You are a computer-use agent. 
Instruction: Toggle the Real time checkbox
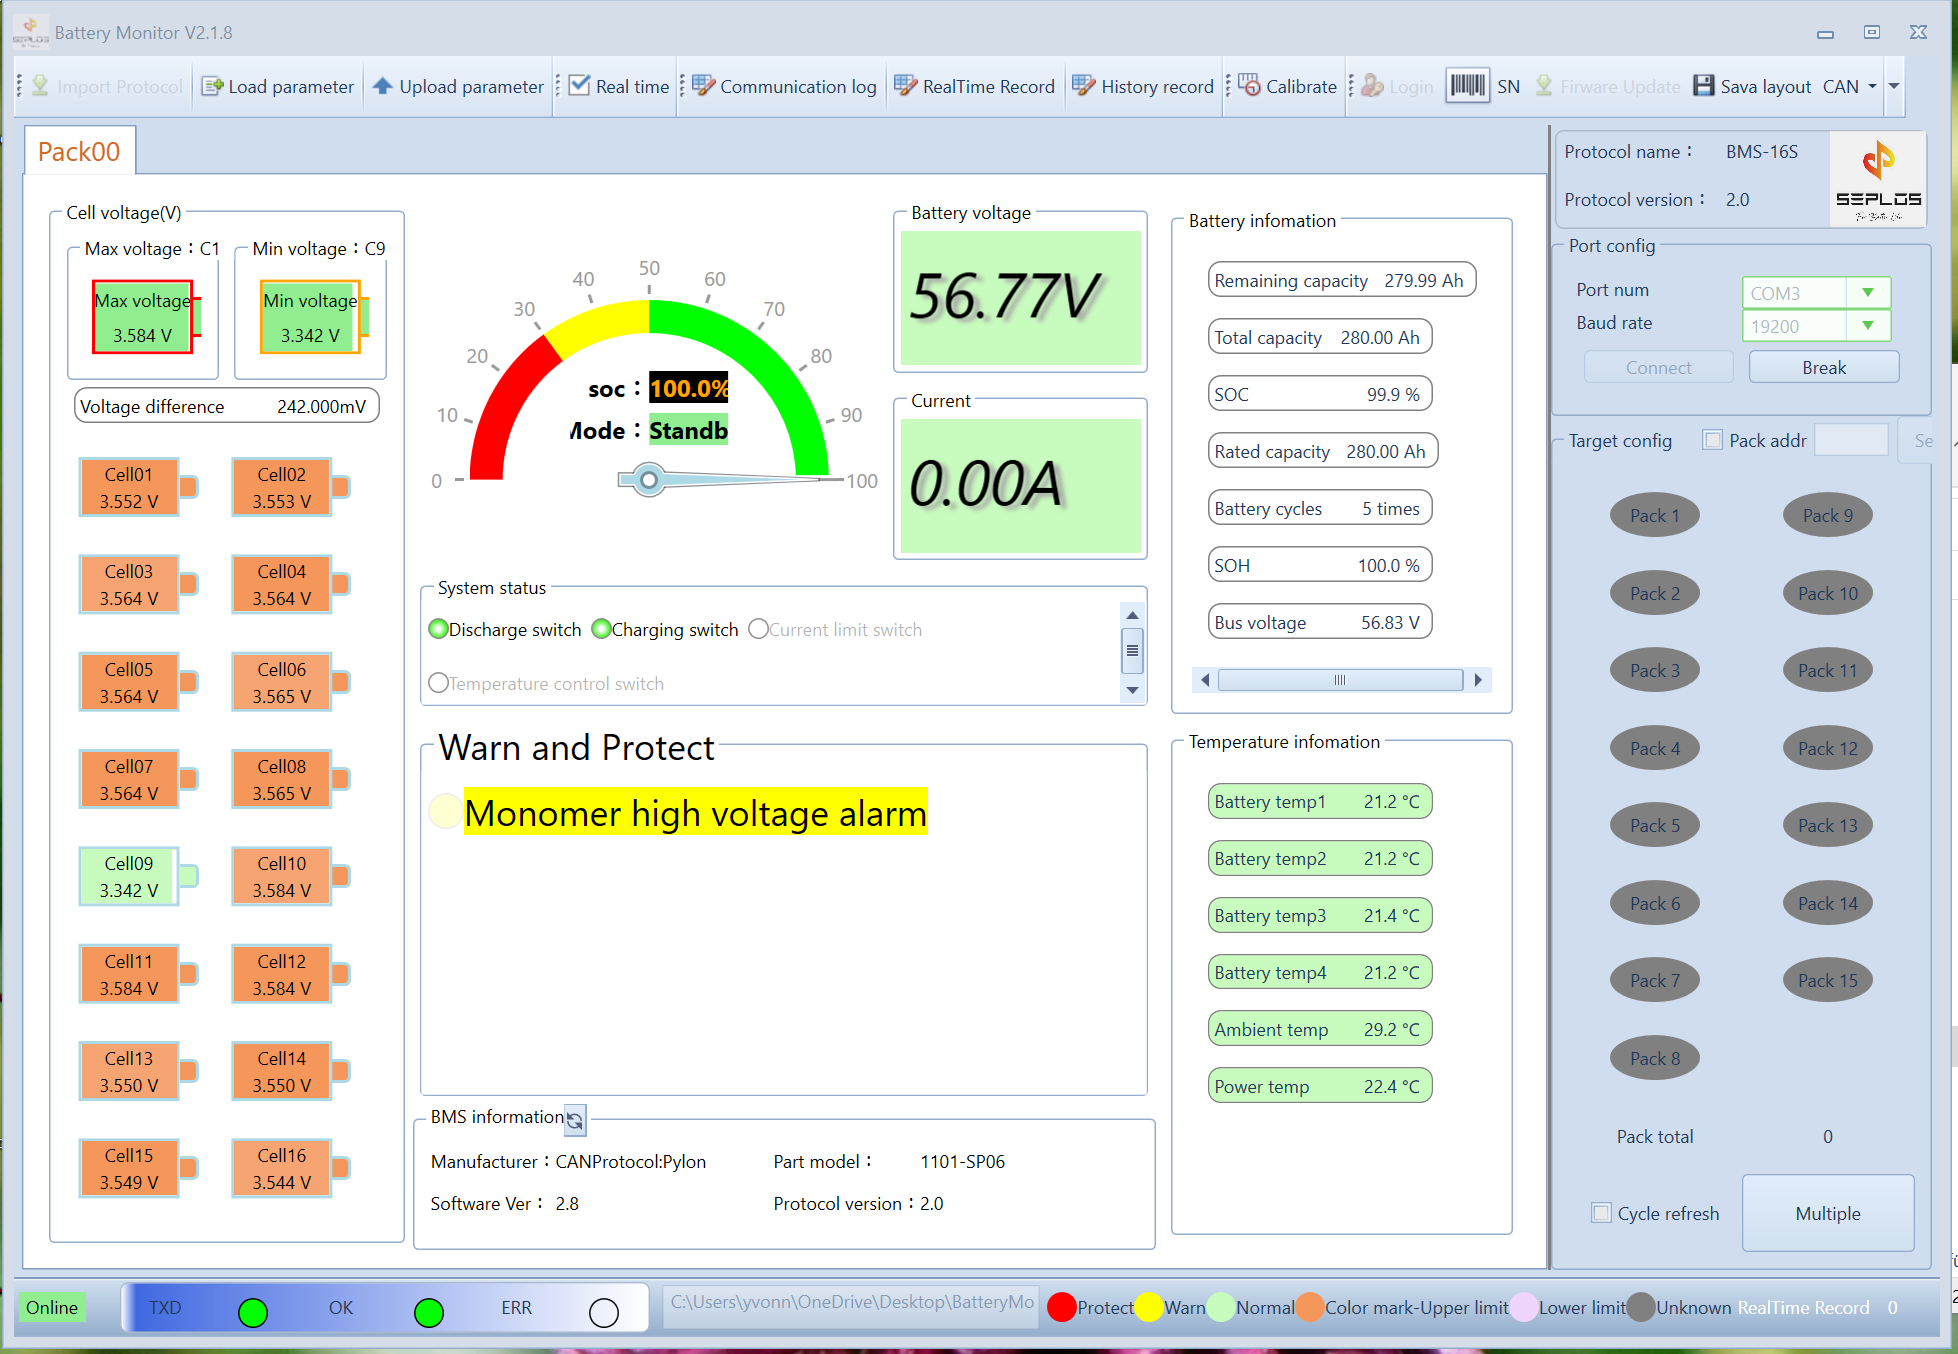tap(579, 86)
